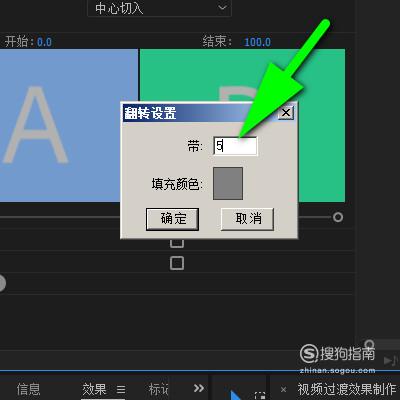Toggle the lower checkbox below the dialog
The image size is (400, 400).
tap(177, 263)
